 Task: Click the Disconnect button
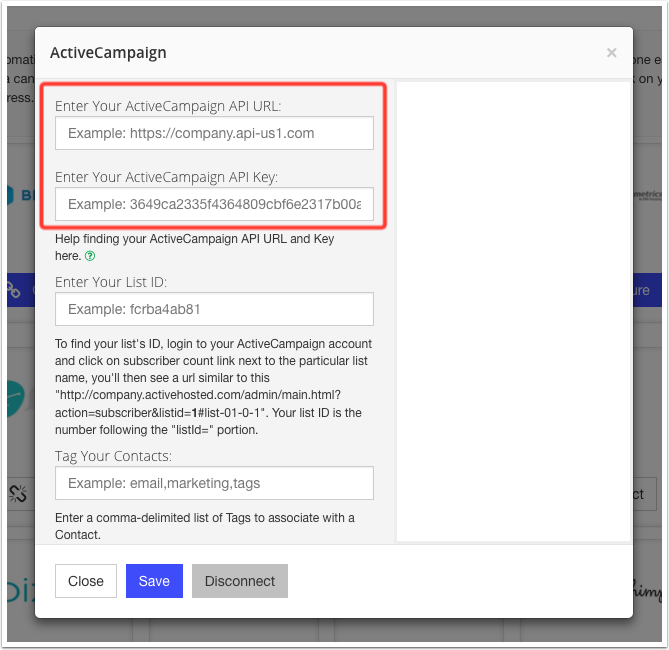(x=240, y=581)
